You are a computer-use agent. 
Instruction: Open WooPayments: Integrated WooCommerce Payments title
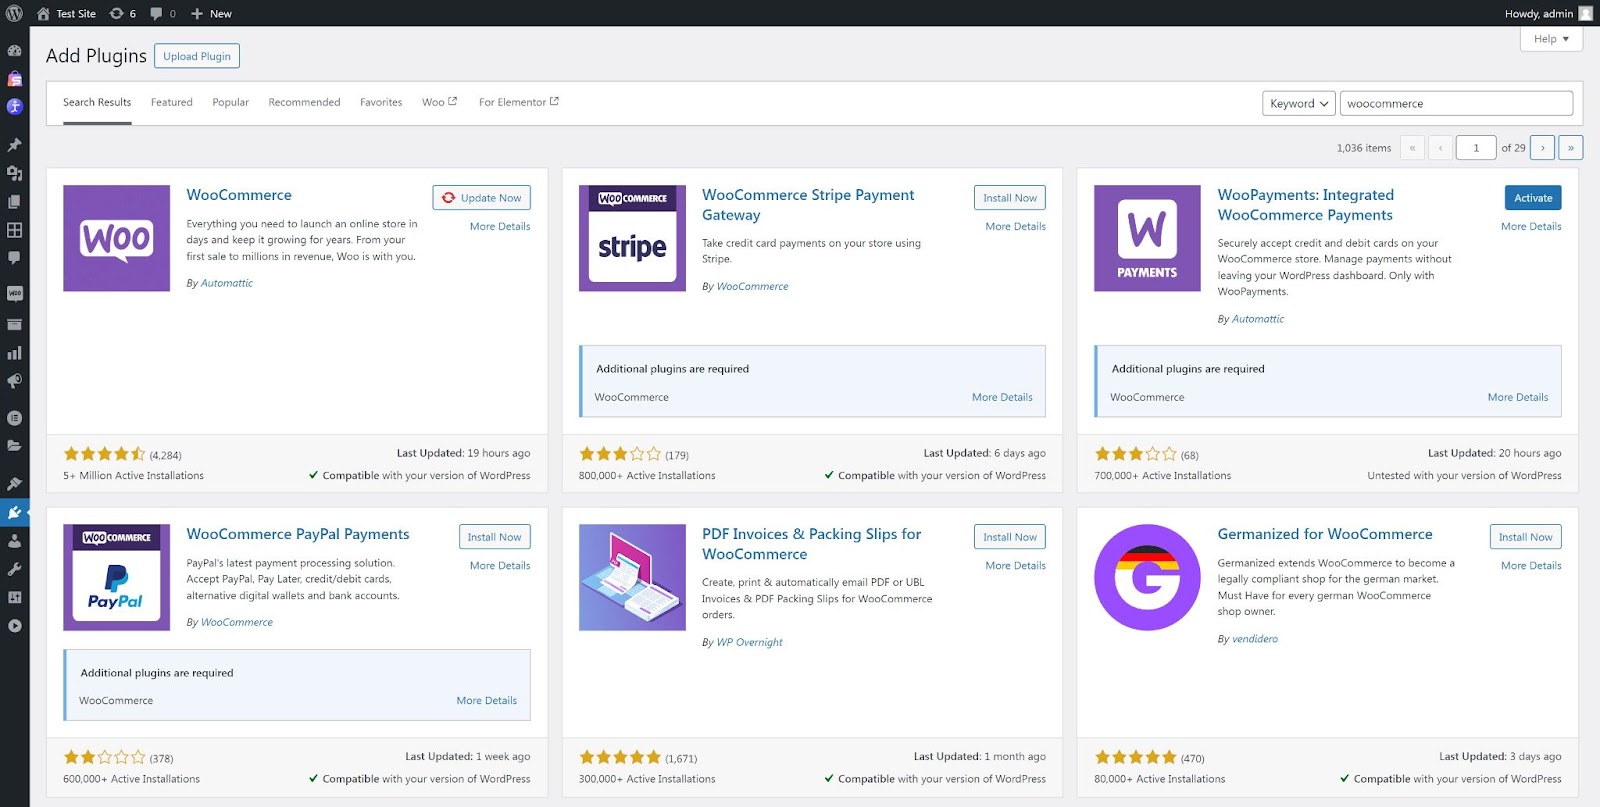[1305, 205]
